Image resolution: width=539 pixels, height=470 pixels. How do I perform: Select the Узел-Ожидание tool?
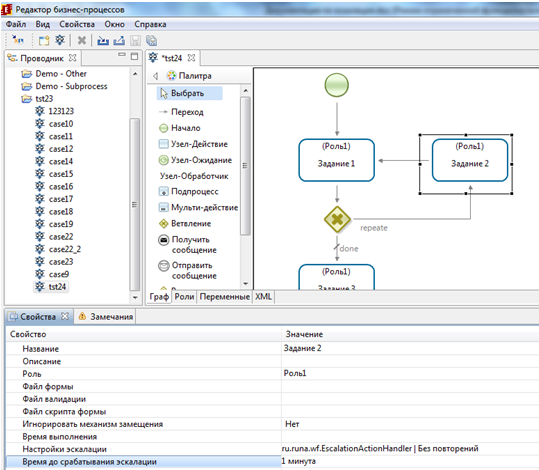pyautogui.click(x=195, y=160)
